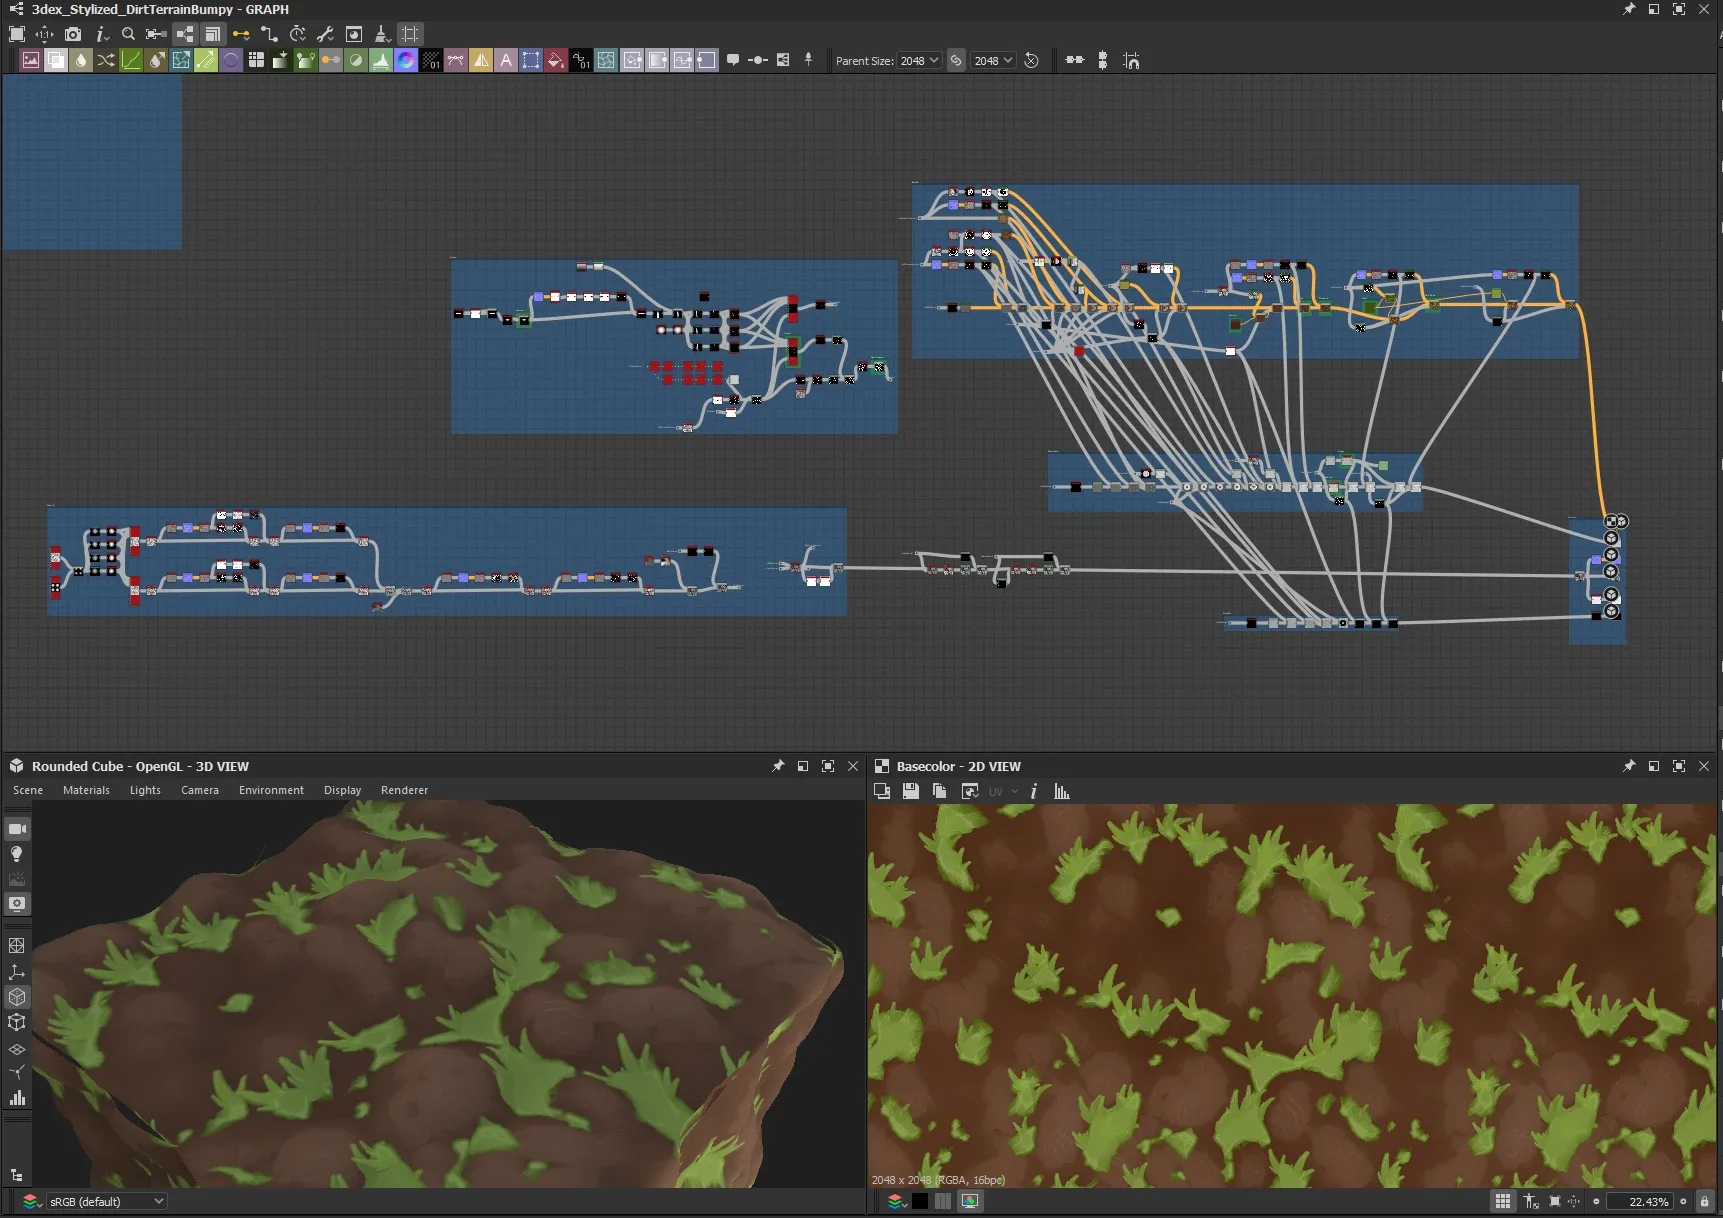The width and height of the screenshot is (1723, 1218).
Task: Show the histogram in the 2D view
Action: [x=1062, y=791]
